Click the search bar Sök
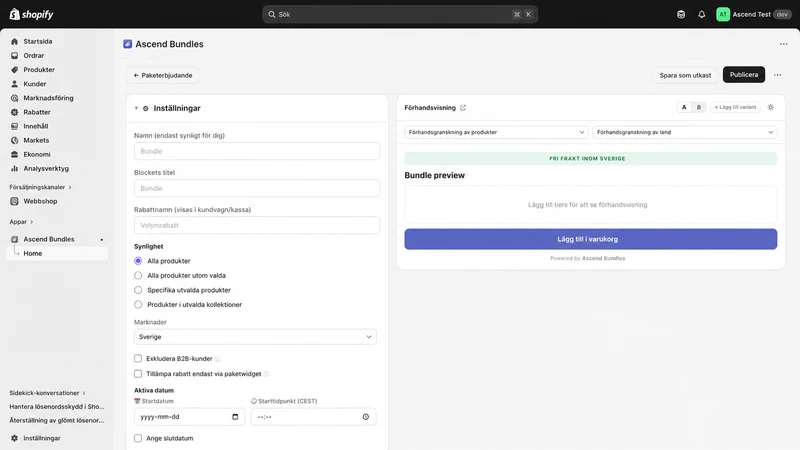Image resolution: width=800 pixels, height=450 pixels. pos(400,14)
